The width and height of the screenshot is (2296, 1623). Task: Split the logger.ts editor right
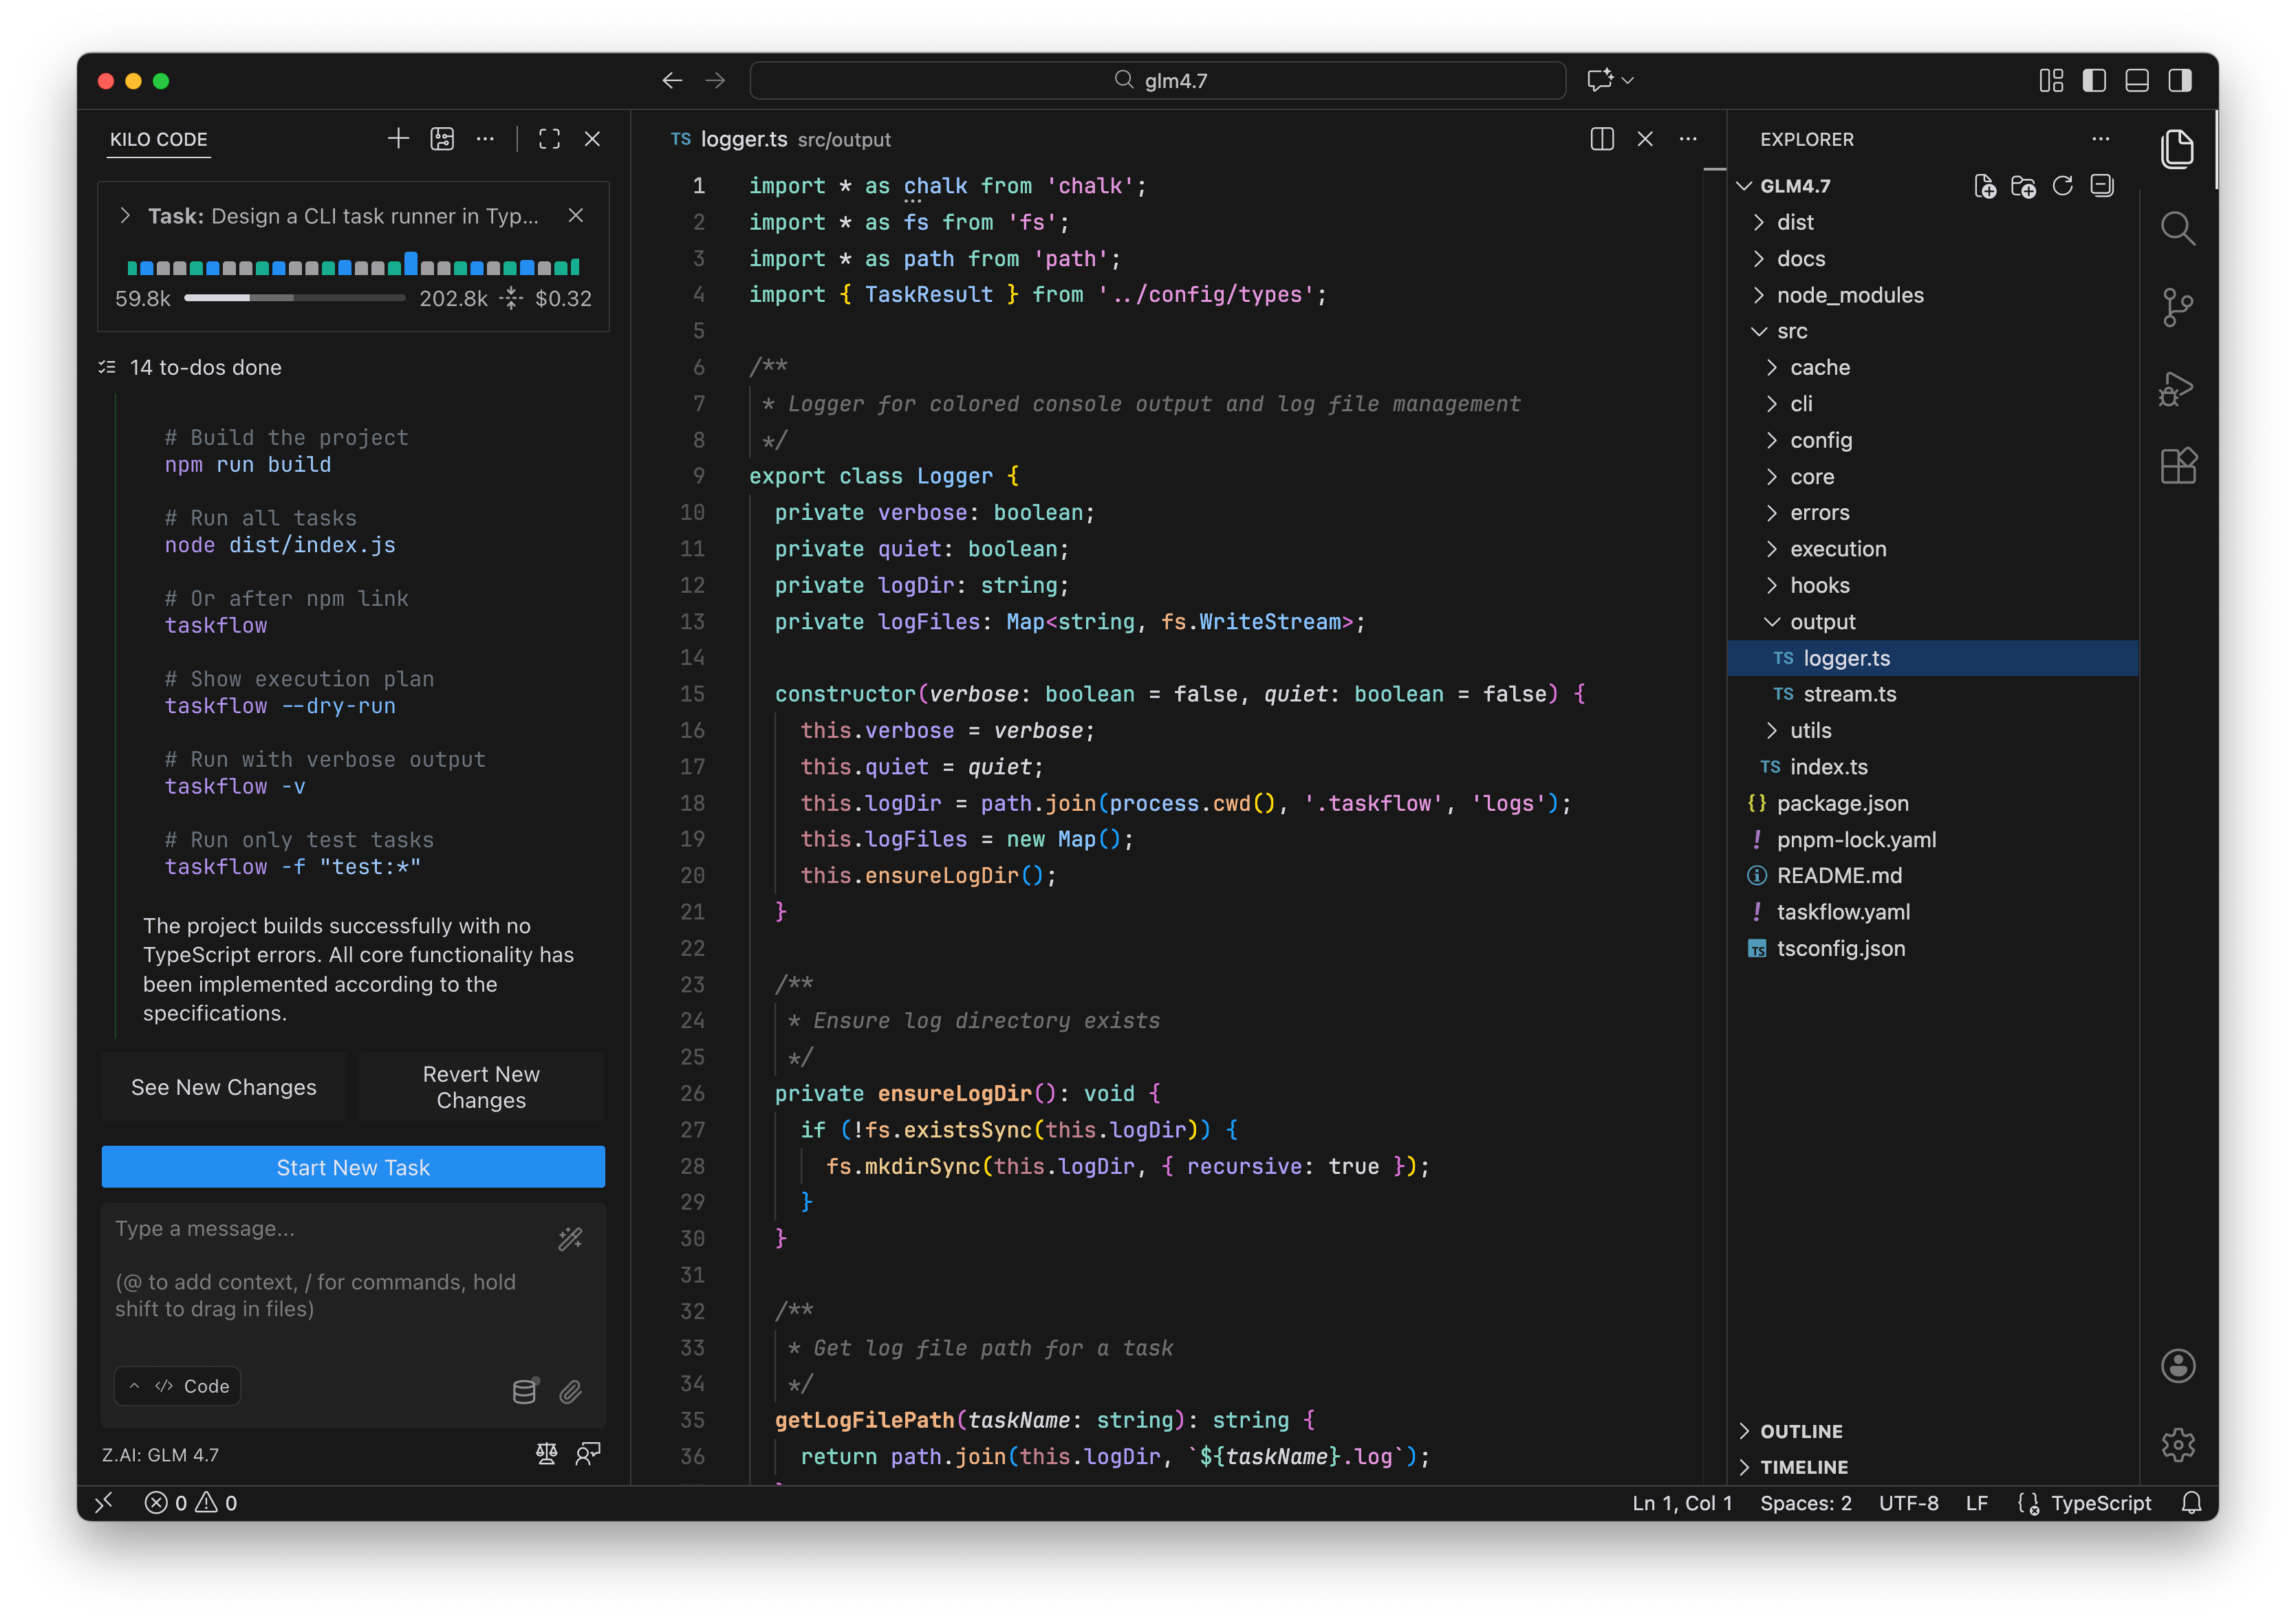(x=1601, y=139)
